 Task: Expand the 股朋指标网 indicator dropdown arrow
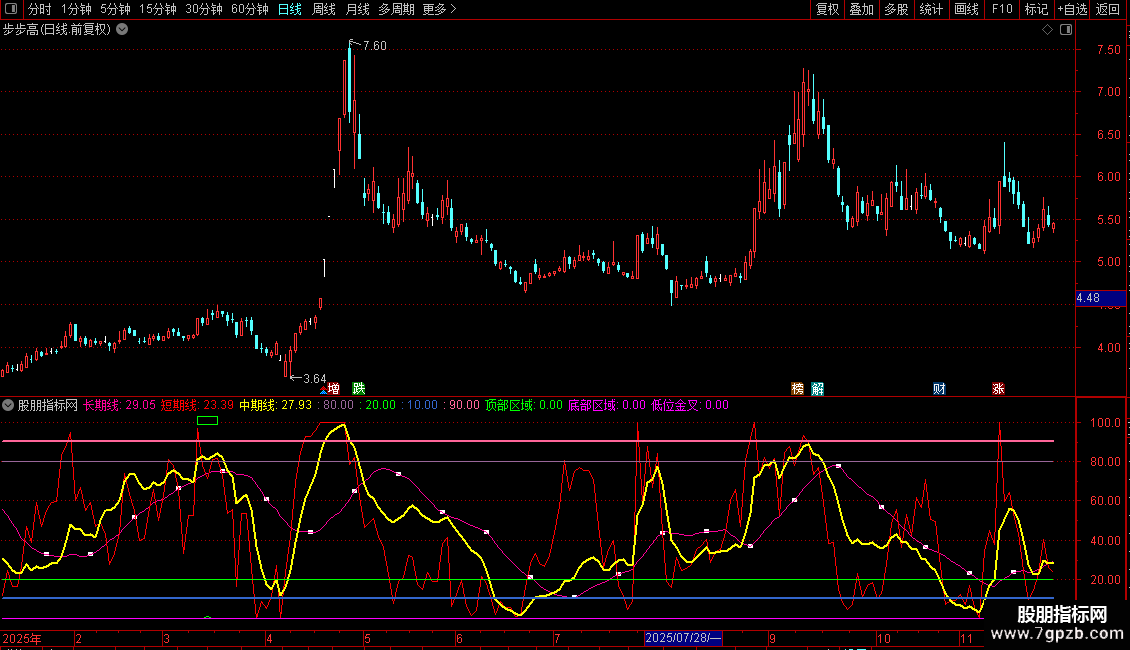[x=8, y=405]
